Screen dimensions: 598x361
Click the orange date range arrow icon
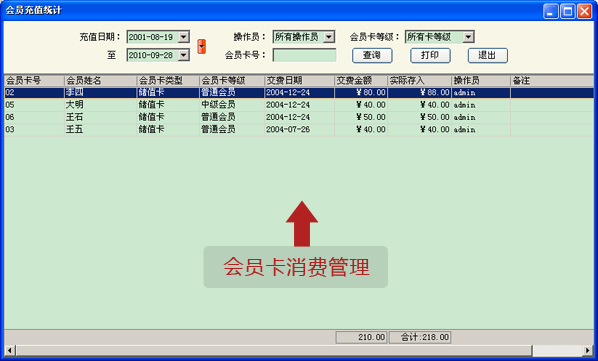click(201, 46)
